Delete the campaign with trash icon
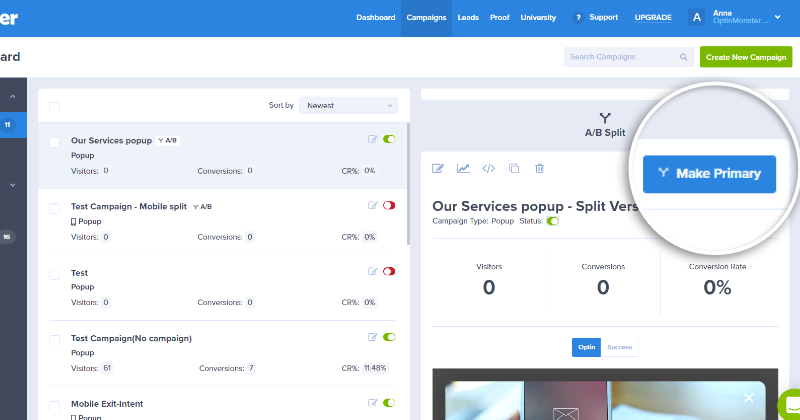The width and height of the screenshot is (800, 420). coord(539,168)
